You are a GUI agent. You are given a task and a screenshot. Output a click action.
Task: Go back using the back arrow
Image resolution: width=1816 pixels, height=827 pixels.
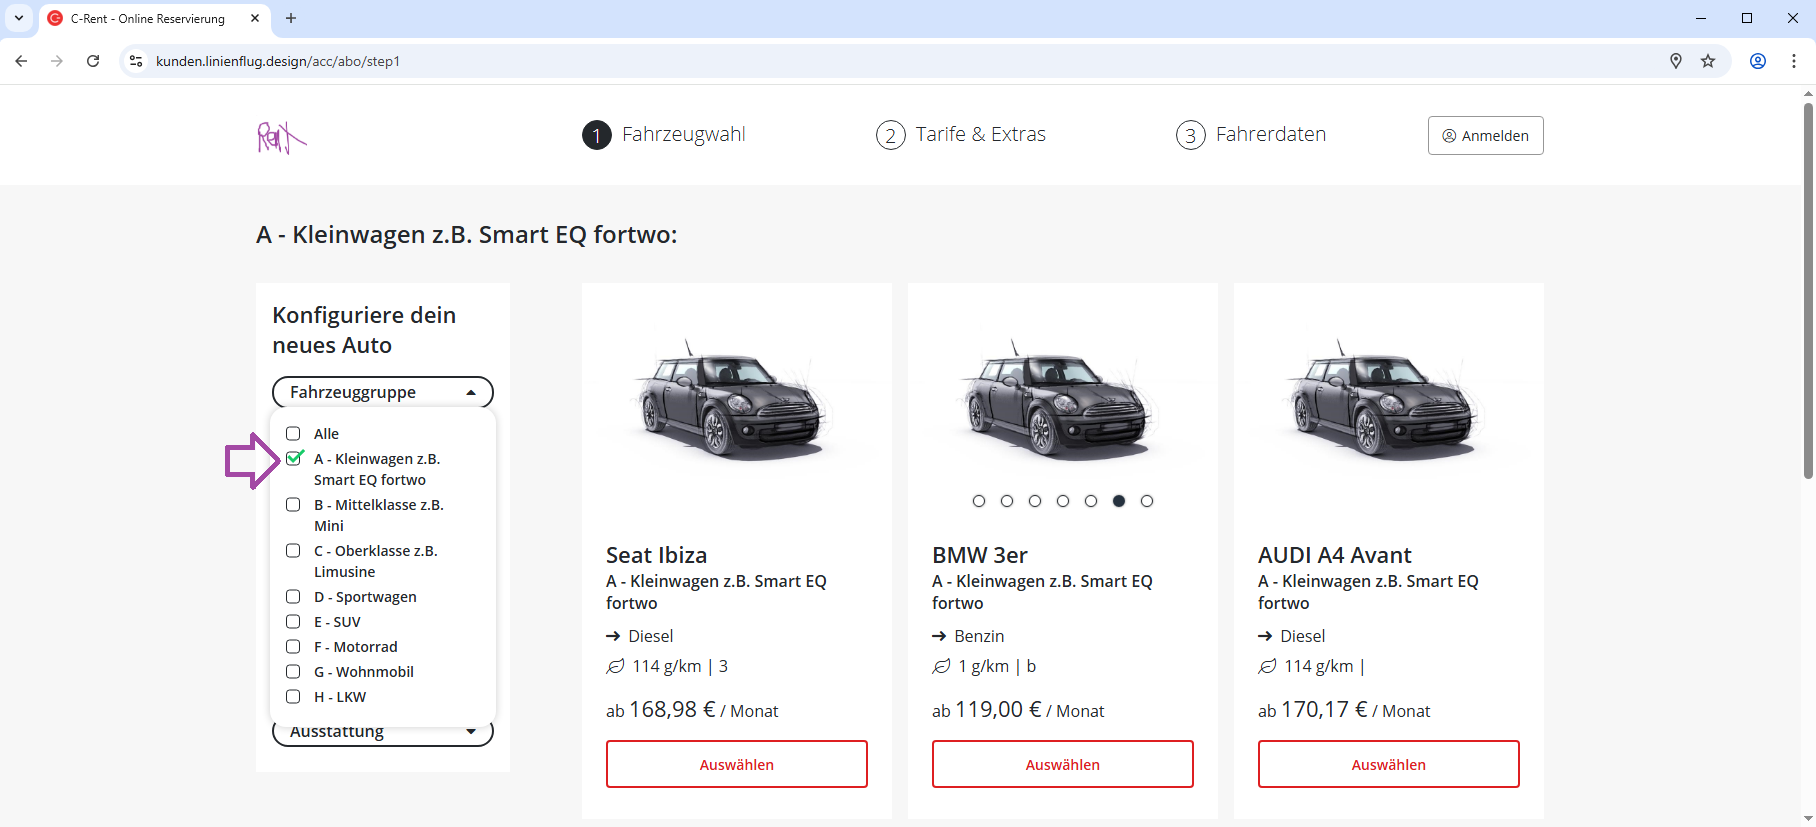(x=21, y=61)
